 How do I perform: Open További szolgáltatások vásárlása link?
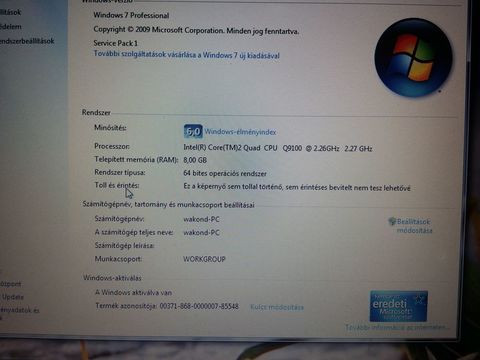point(187,55)
